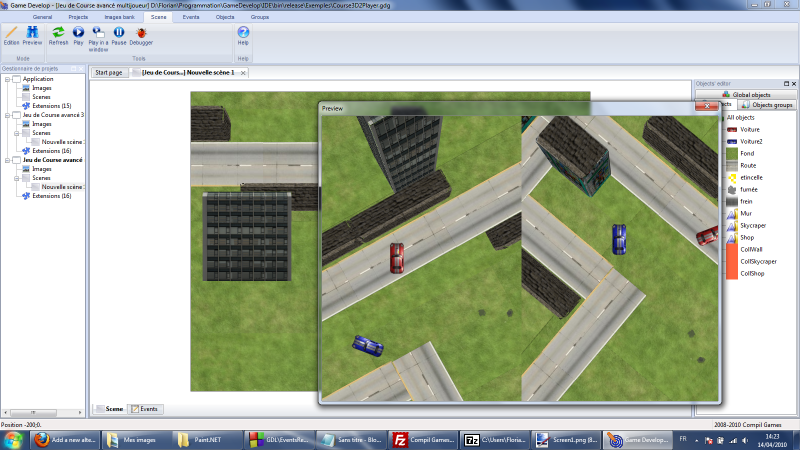Pause the scene preview

[x=119, y=36]
